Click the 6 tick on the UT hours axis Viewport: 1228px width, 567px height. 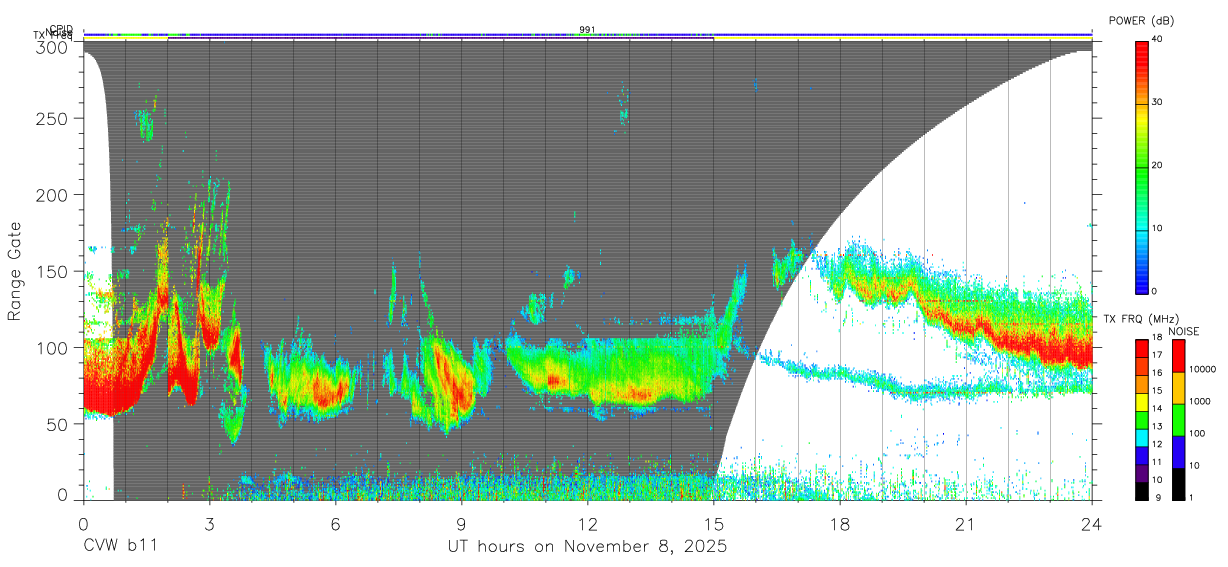tap(335, 523)
